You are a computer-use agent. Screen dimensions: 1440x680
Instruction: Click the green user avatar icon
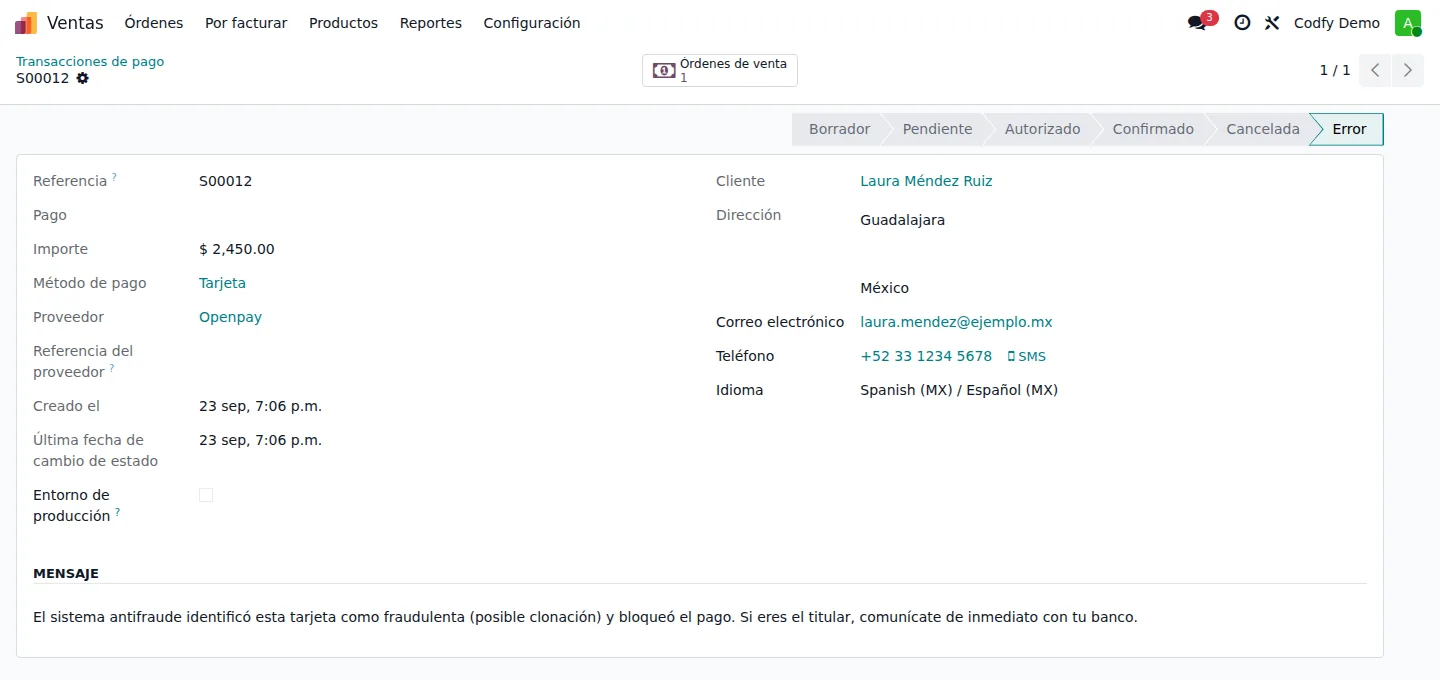[x=1408, y=23]
